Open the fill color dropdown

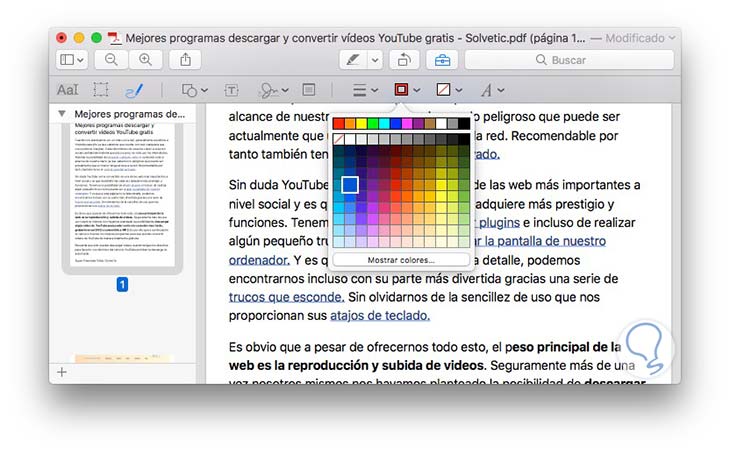pyautogui.click(x=449, y=89)
